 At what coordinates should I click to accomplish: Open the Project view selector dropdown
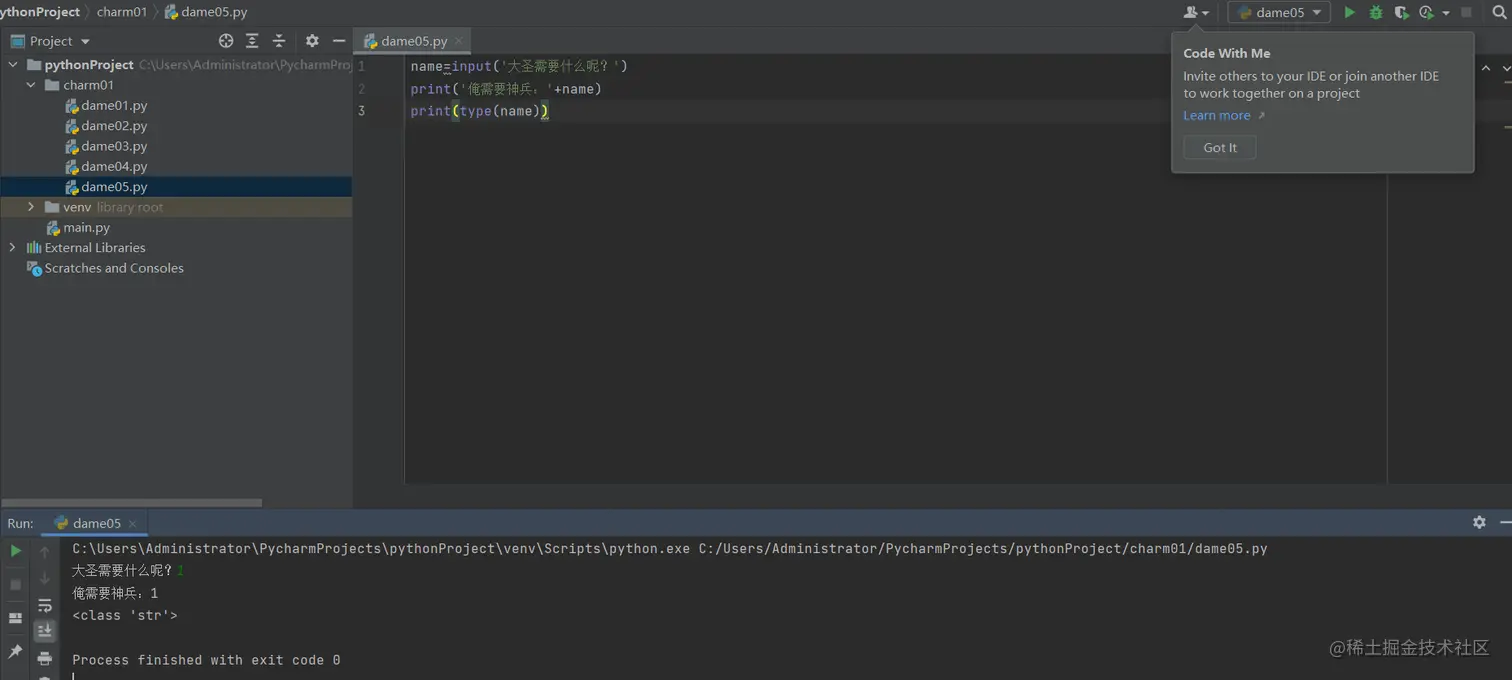[51, 41]
